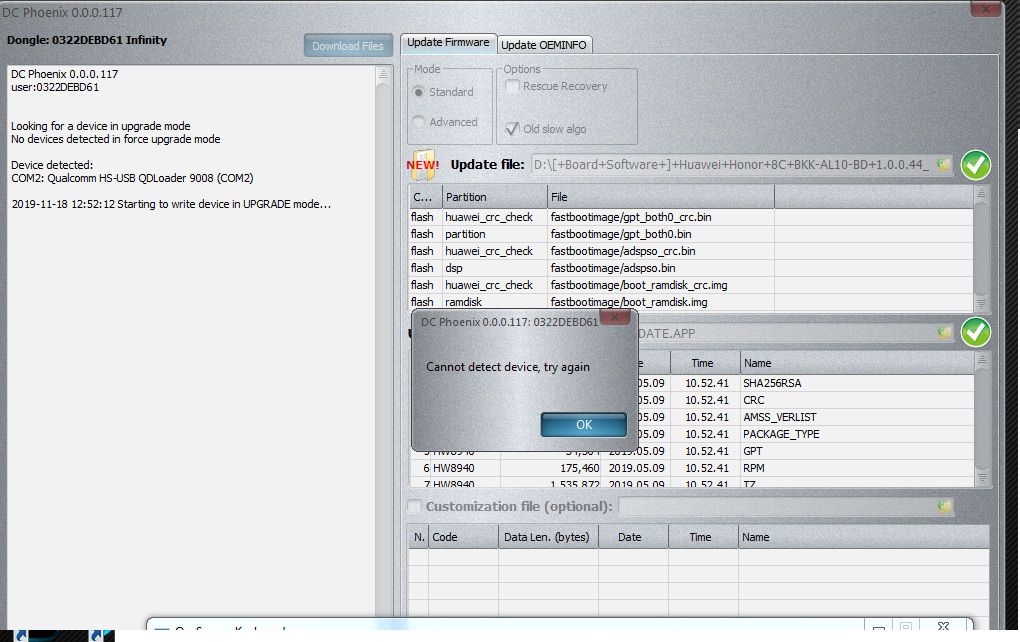Click the NEW! folder icon beside Update file
The width and height of the screenshot is (1020, 642).
pyautogui.click(x=423, y=165)
